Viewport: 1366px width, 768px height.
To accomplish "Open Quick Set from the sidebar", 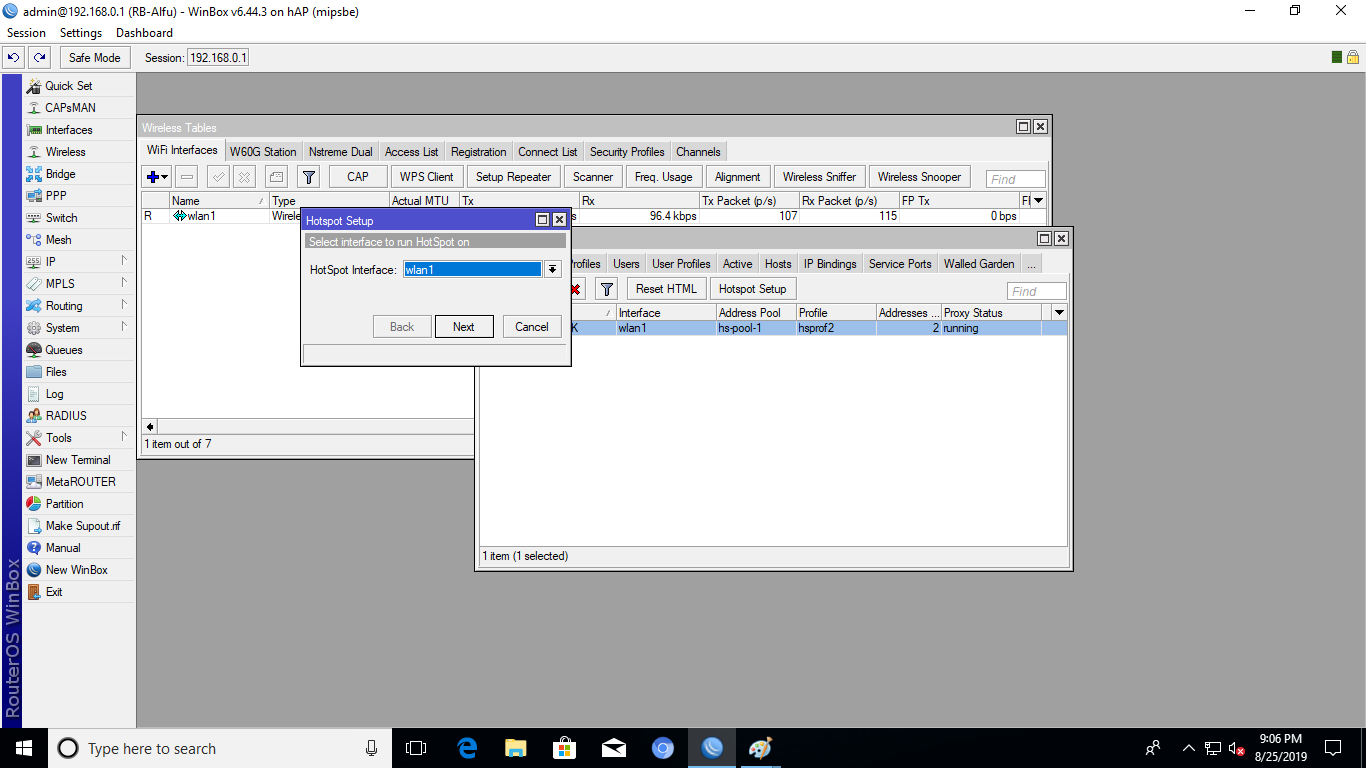I will coord(68,86).
